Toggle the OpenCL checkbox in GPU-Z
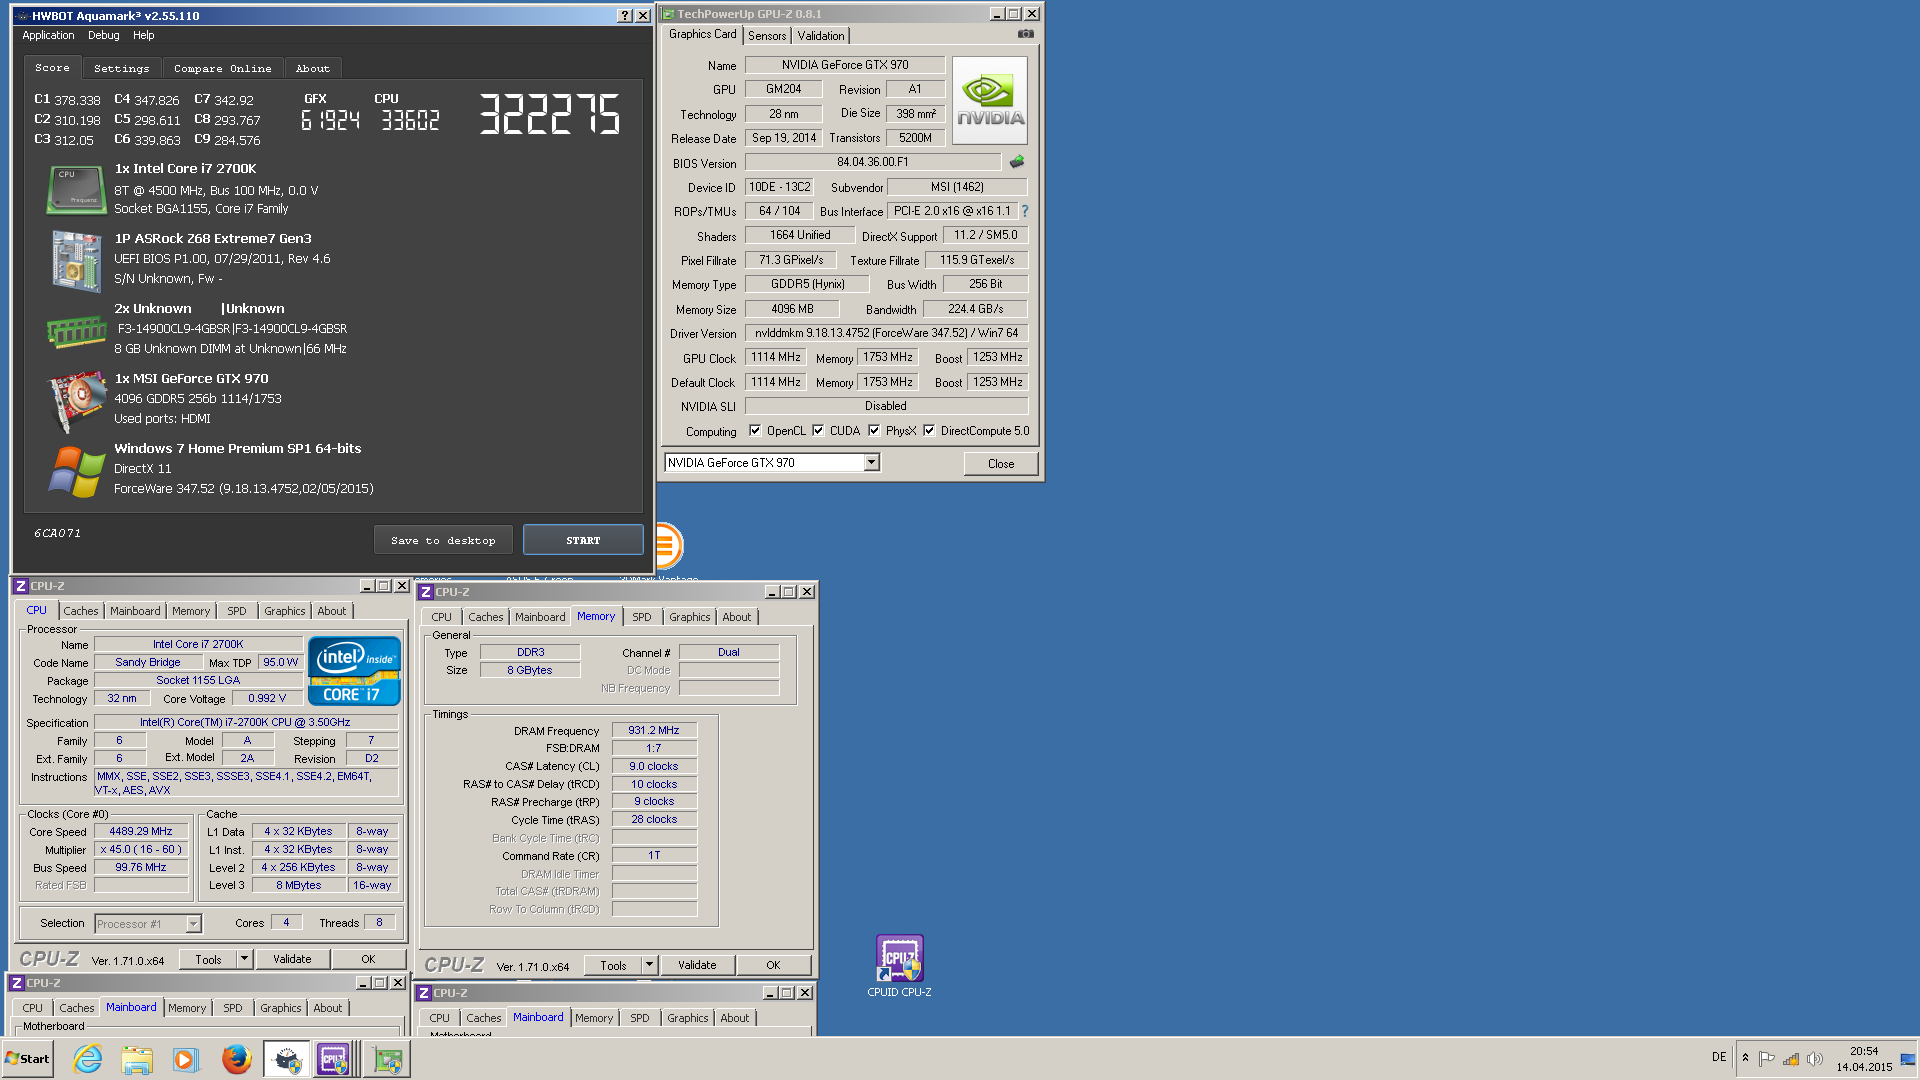1920x1080 pixels. click(755, 431)
